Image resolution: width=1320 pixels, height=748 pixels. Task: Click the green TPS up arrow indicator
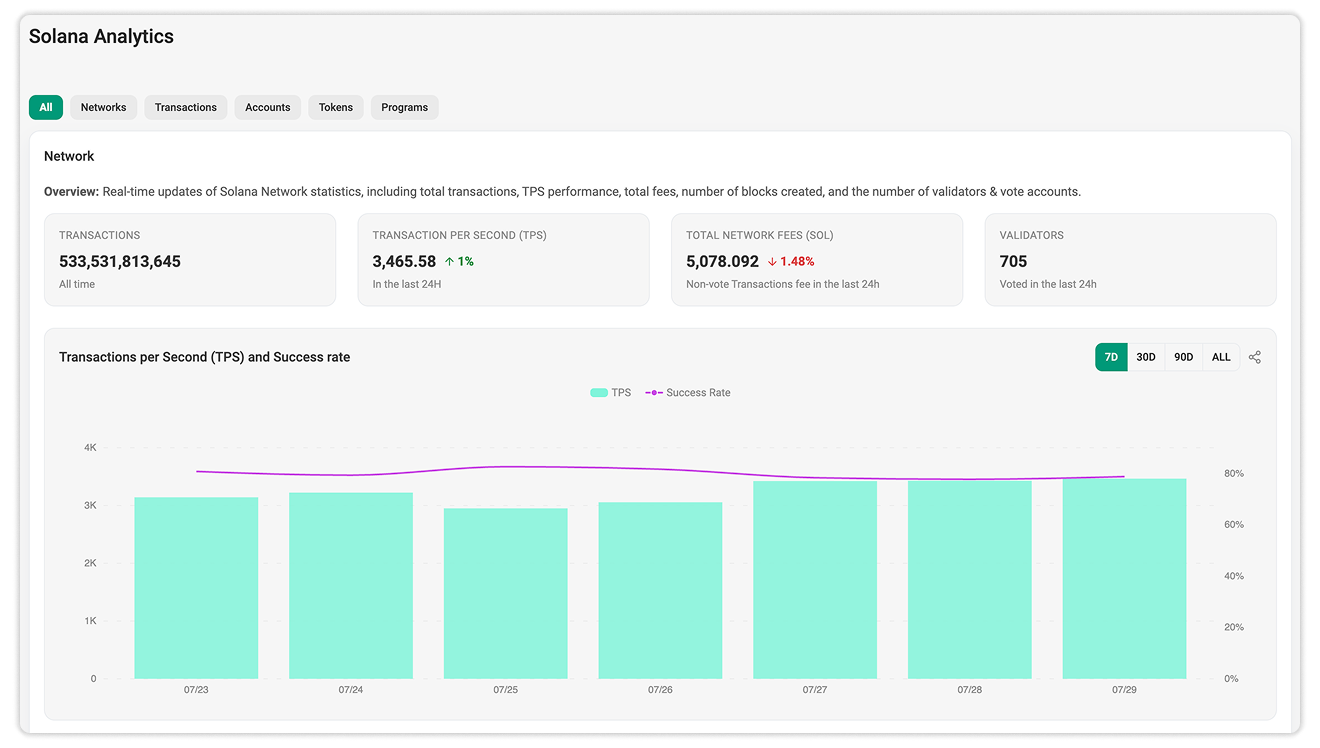(450, 261)
